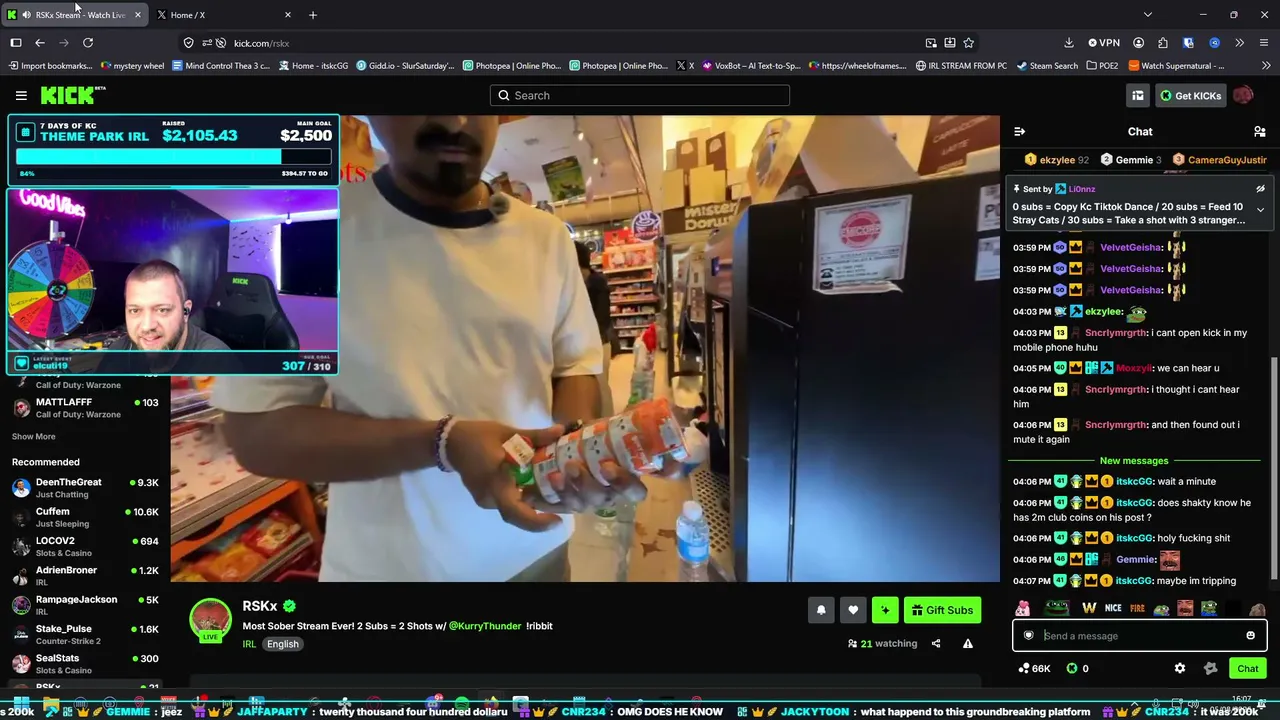Click the @KurryThunder mention link

click(x=485, y=626)
